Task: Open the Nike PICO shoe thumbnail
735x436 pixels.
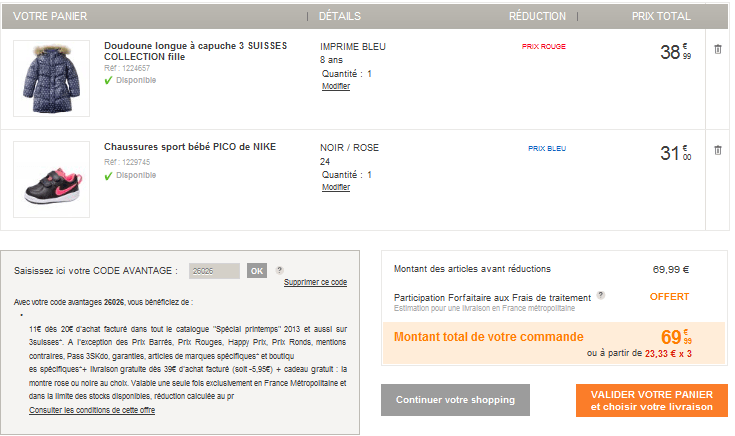Action: click(52, 180)
